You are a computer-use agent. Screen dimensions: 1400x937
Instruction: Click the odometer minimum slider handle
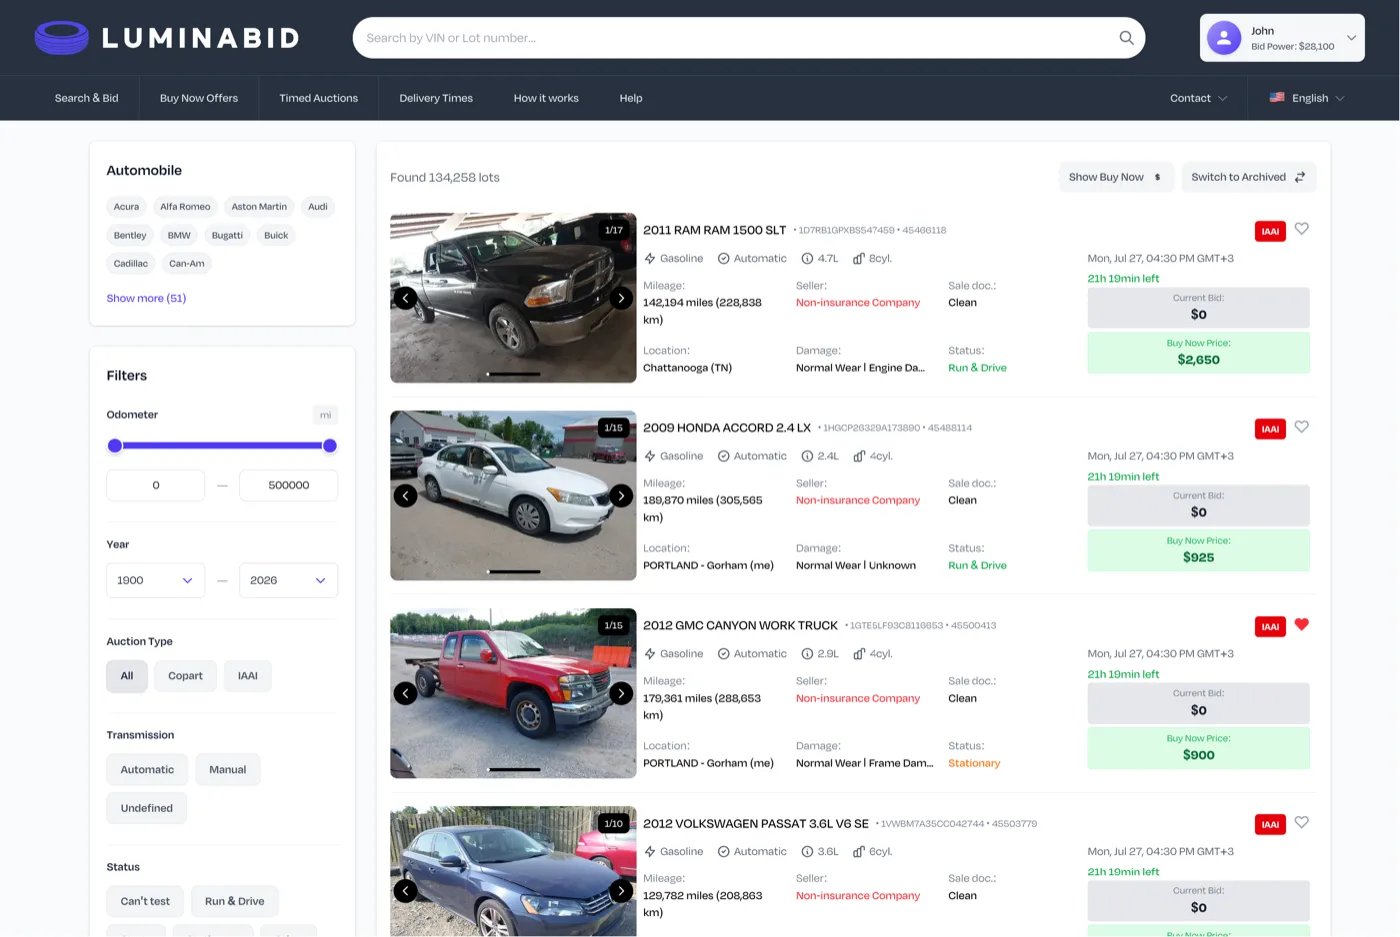[115, 446]
